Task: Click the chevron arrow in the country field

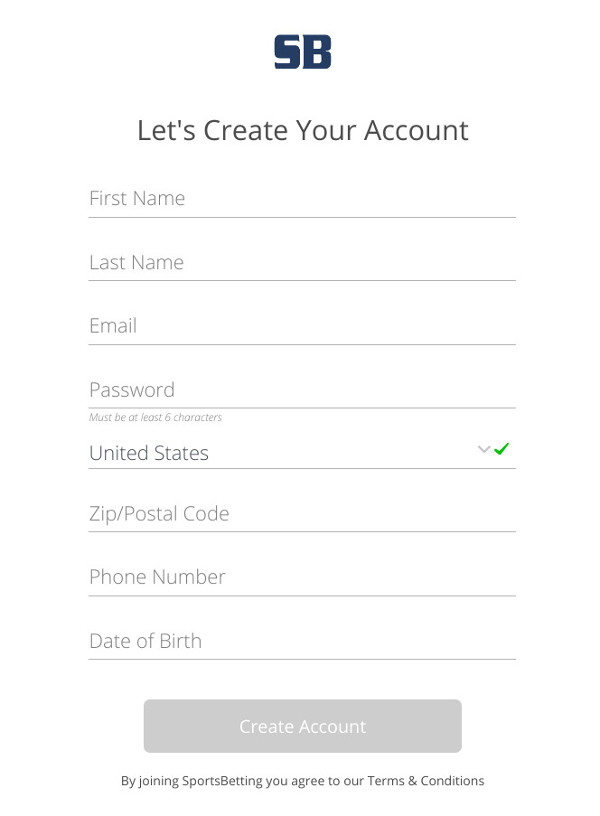Action: tap(484, 450)
